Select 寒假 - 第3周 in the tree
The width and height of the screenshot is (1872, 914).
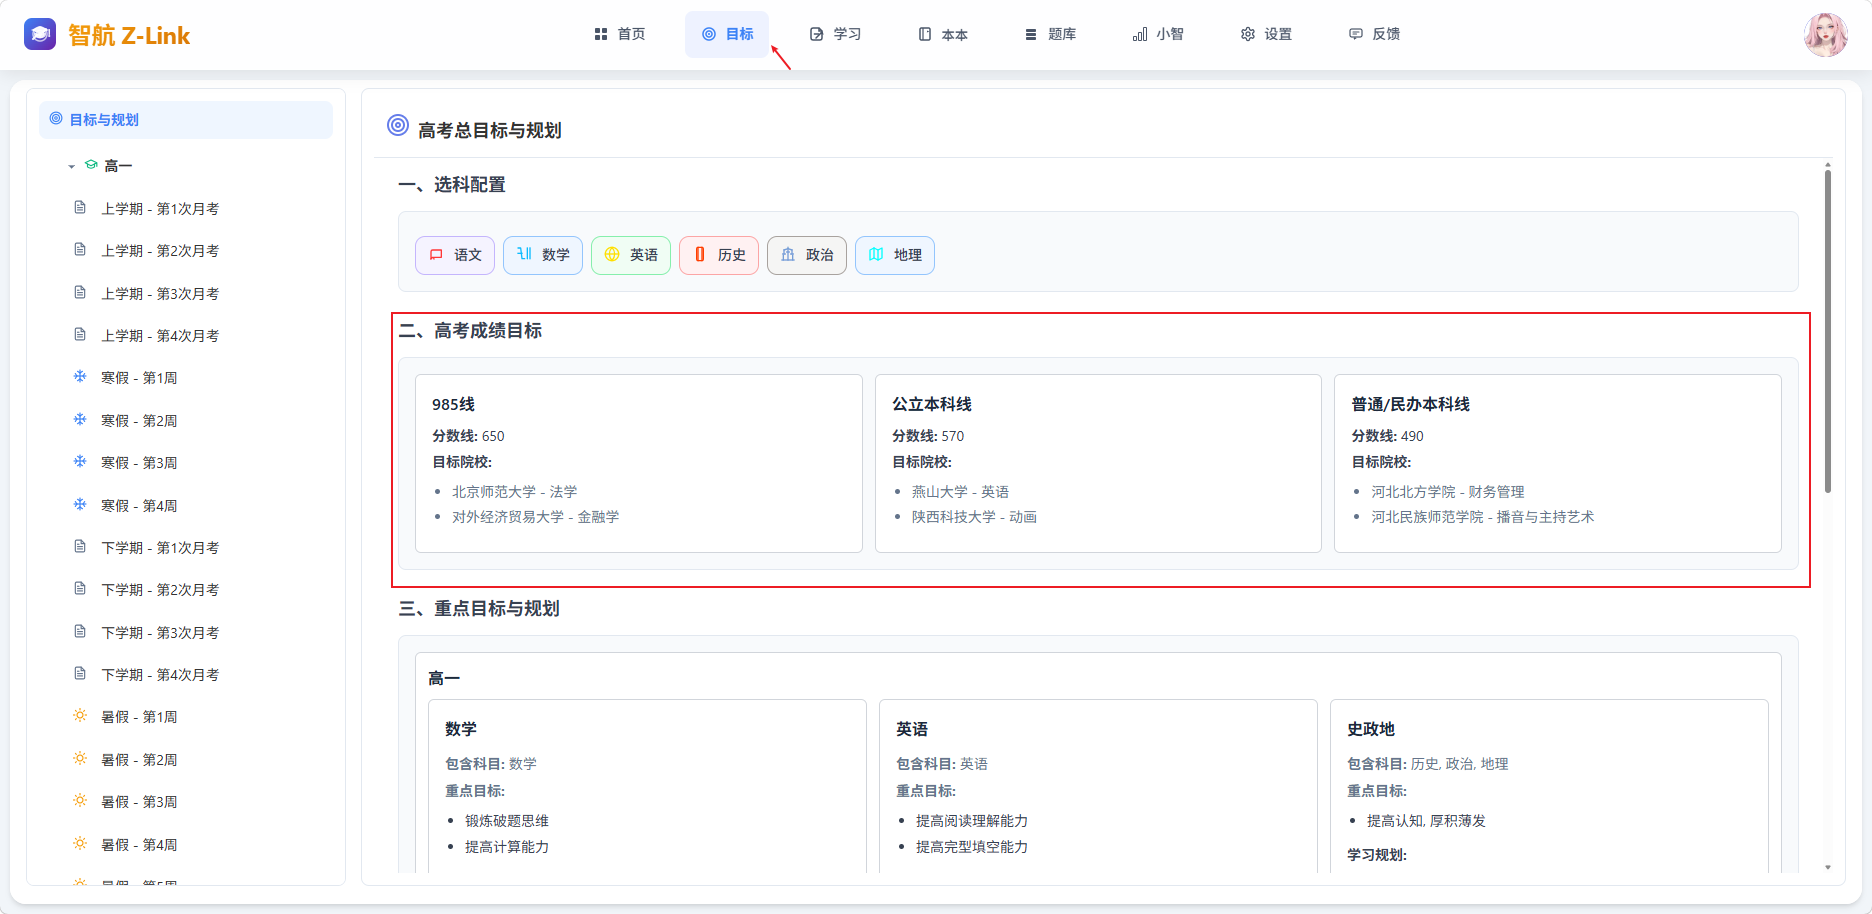click(139, 463)
